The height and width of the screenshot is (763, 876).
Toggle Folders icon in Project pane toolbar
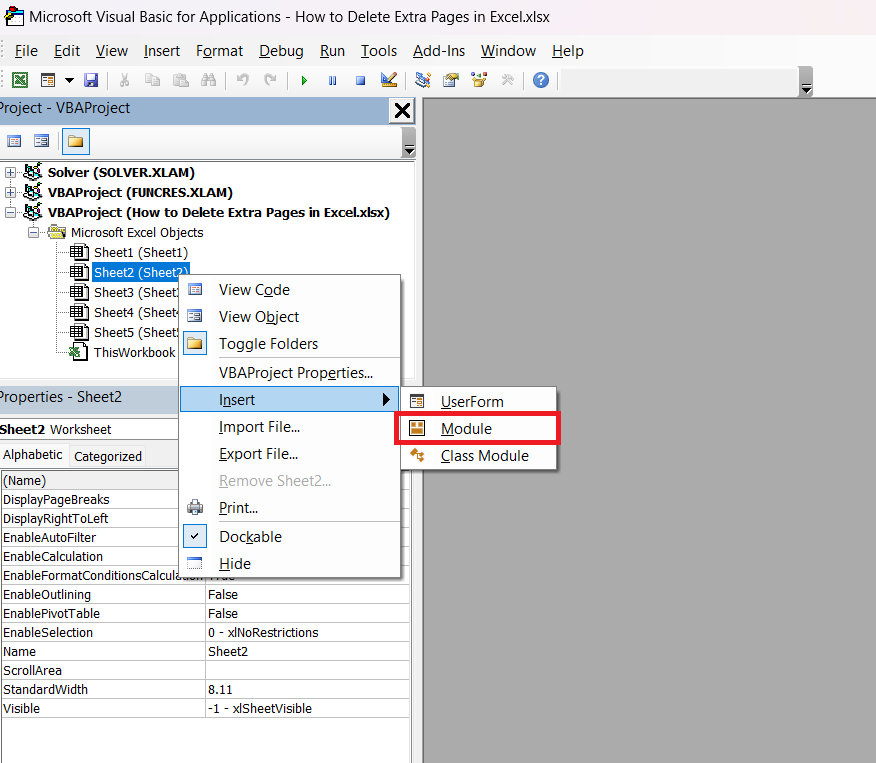(75, 141)
